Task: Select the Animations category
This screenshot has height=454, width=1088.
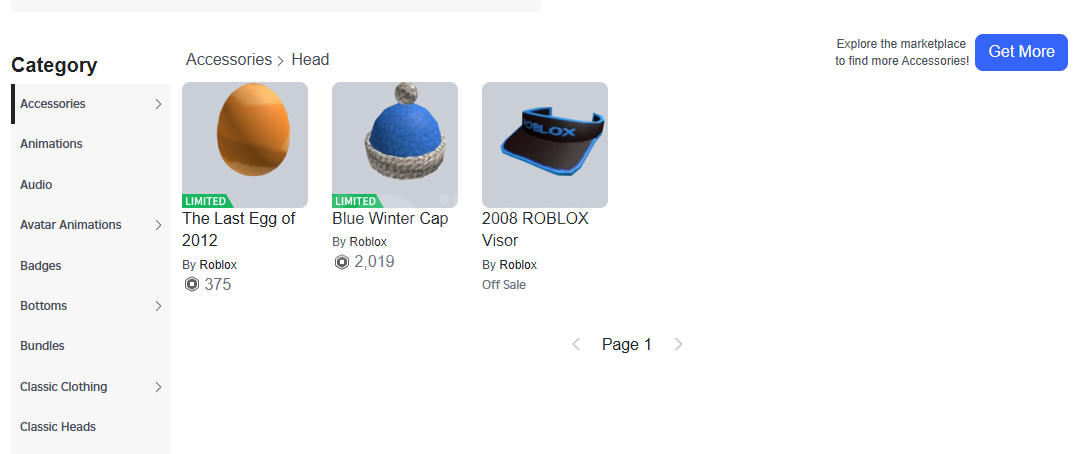Action: click(51, 144)
